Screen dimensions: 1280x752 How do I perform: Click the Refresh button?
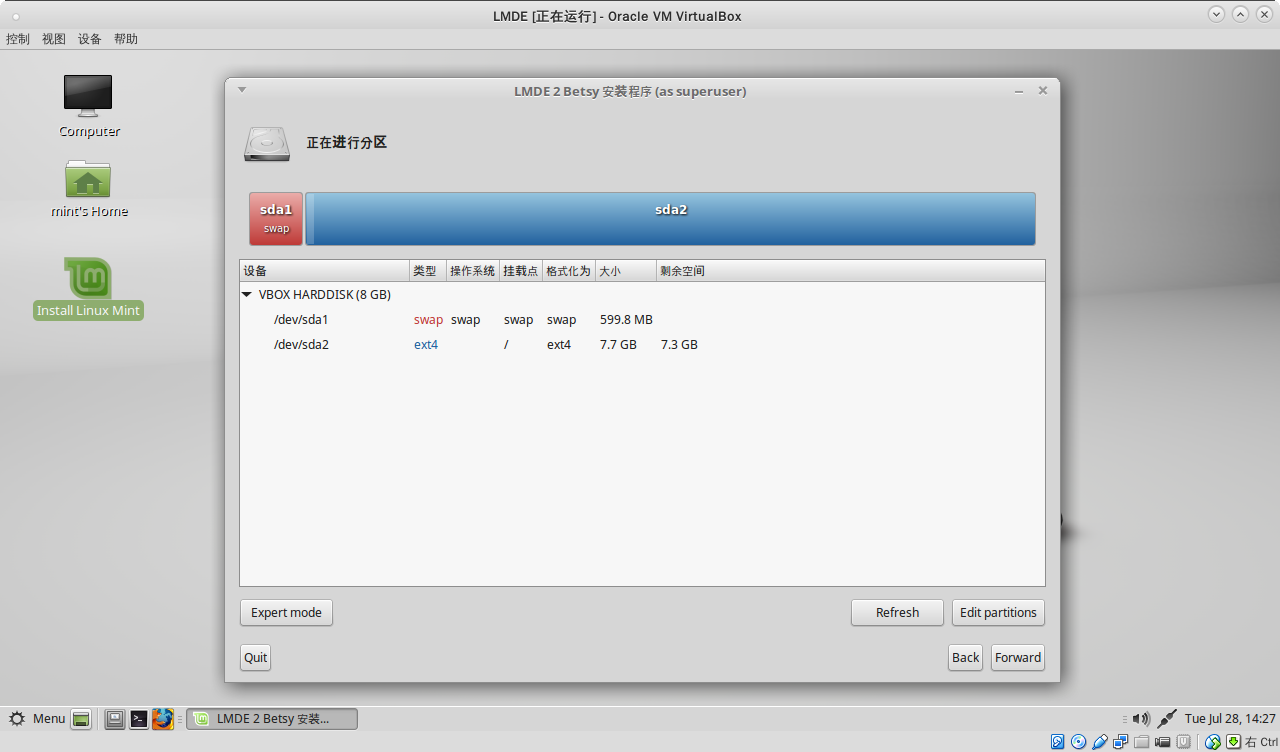(x=897, y=612)
